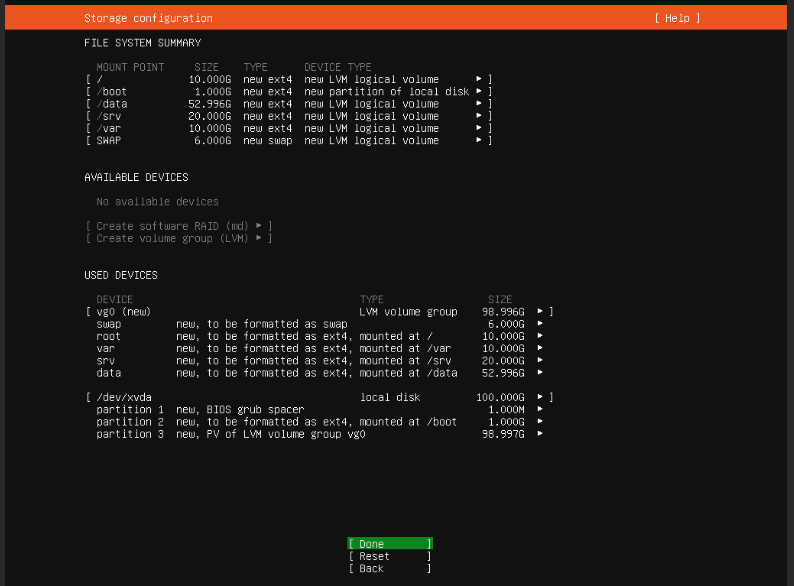Open the /boot partition summary row
The height and width of the screenshot is (586, 794).
[x=288, y=91]
